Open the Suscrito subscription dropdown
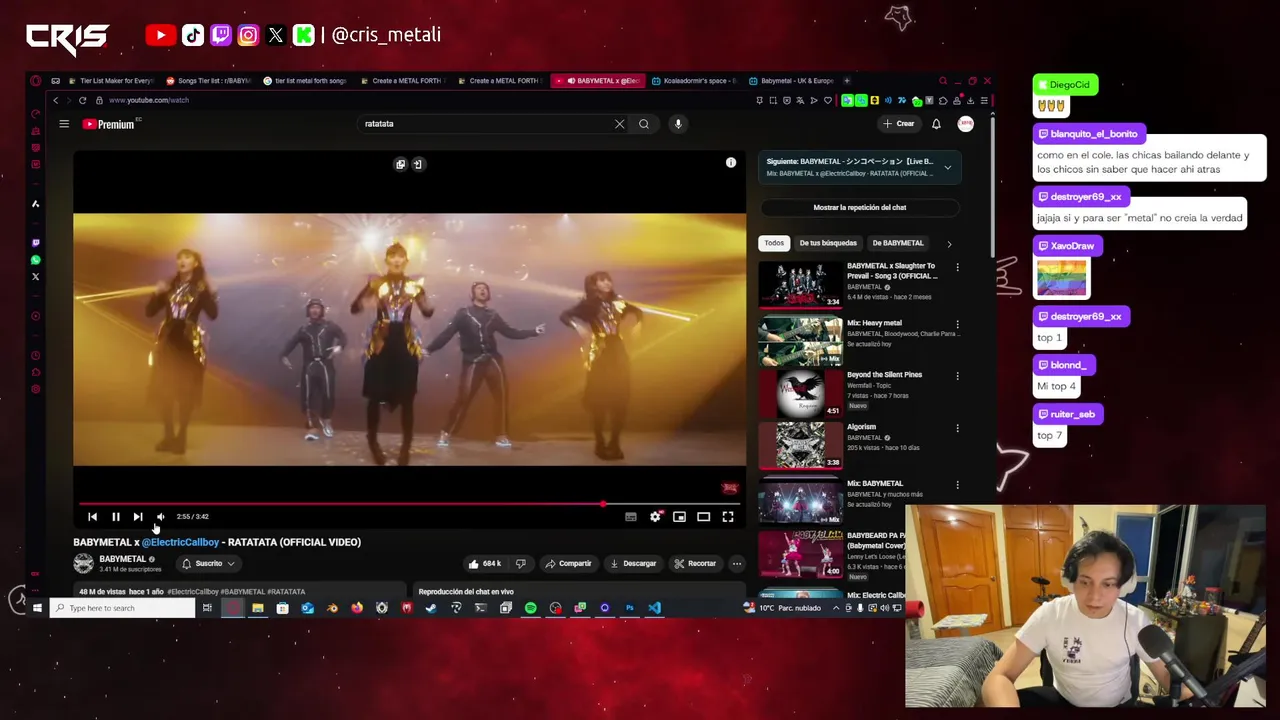 click(208, 563)
